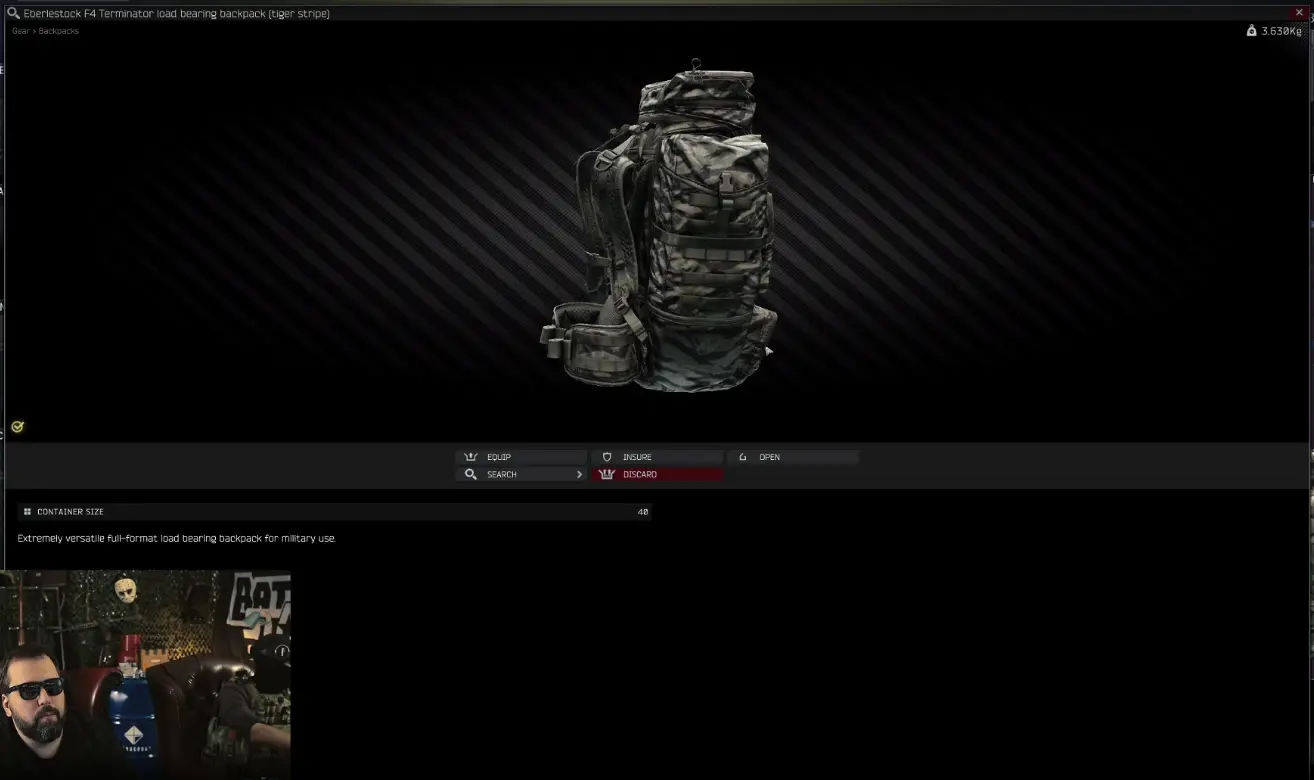Click the Gear > Backpacks breadcrumb
The image size is (1314, 780).
[45, 31]
